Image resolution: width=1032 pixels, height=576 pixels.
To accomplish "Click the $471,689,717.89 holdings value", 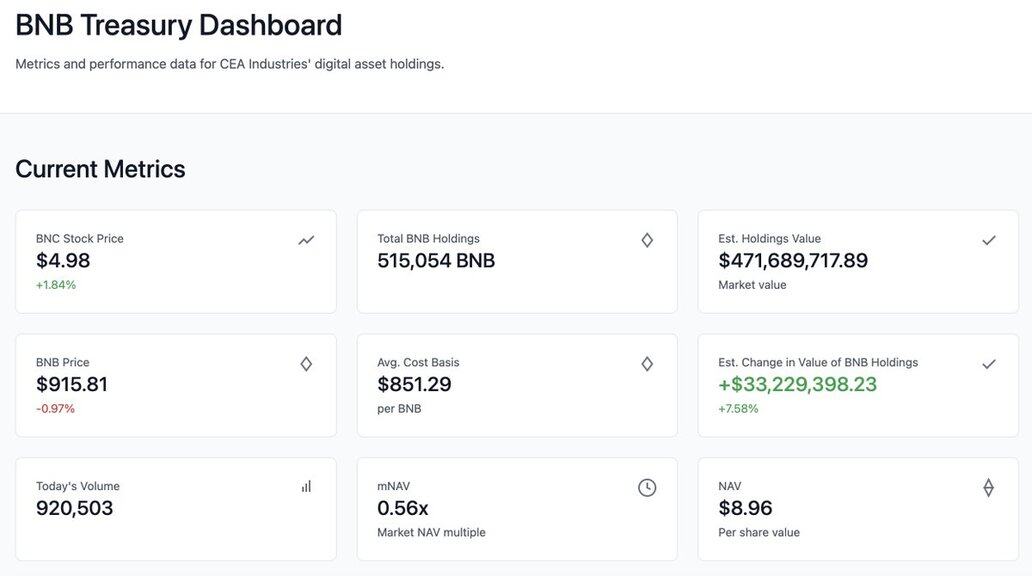I will (x=793, y=261).
